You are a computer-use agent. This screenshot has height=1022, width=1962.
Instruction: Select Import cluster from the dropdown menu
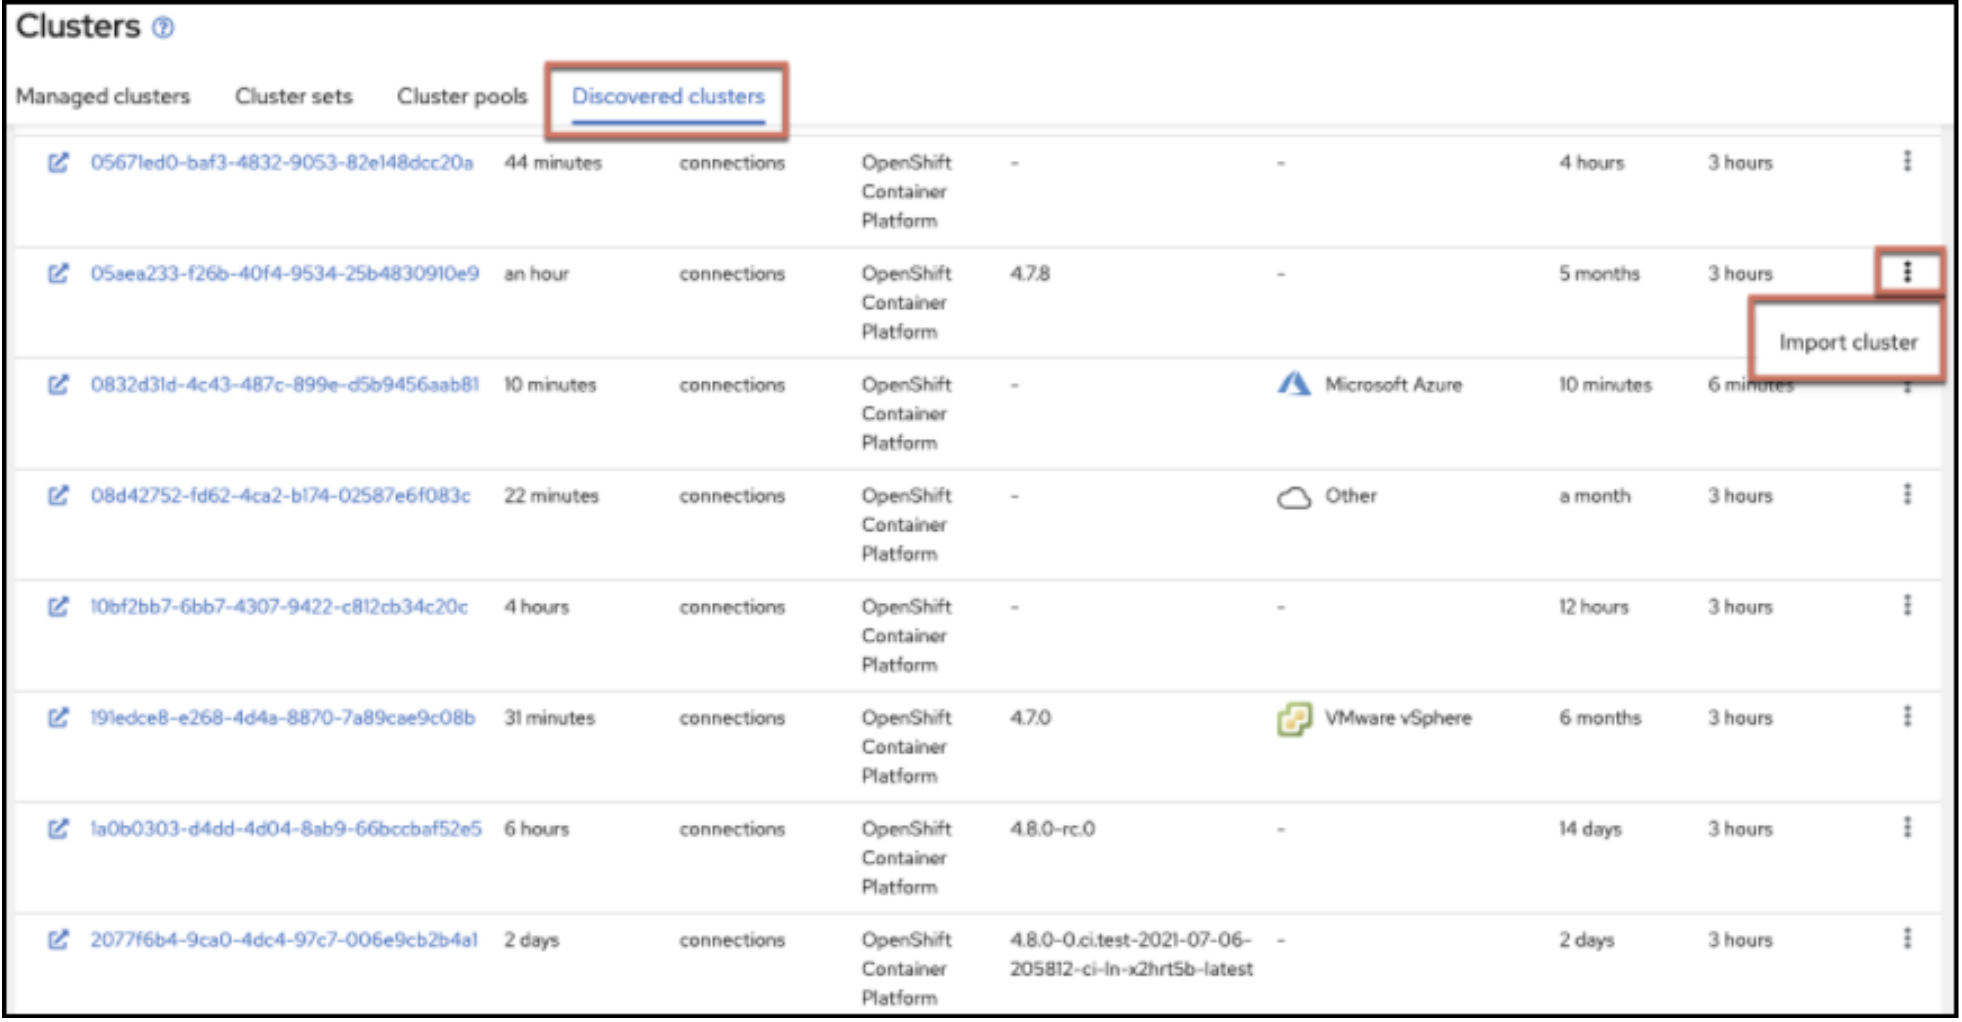click(1847, 342)
